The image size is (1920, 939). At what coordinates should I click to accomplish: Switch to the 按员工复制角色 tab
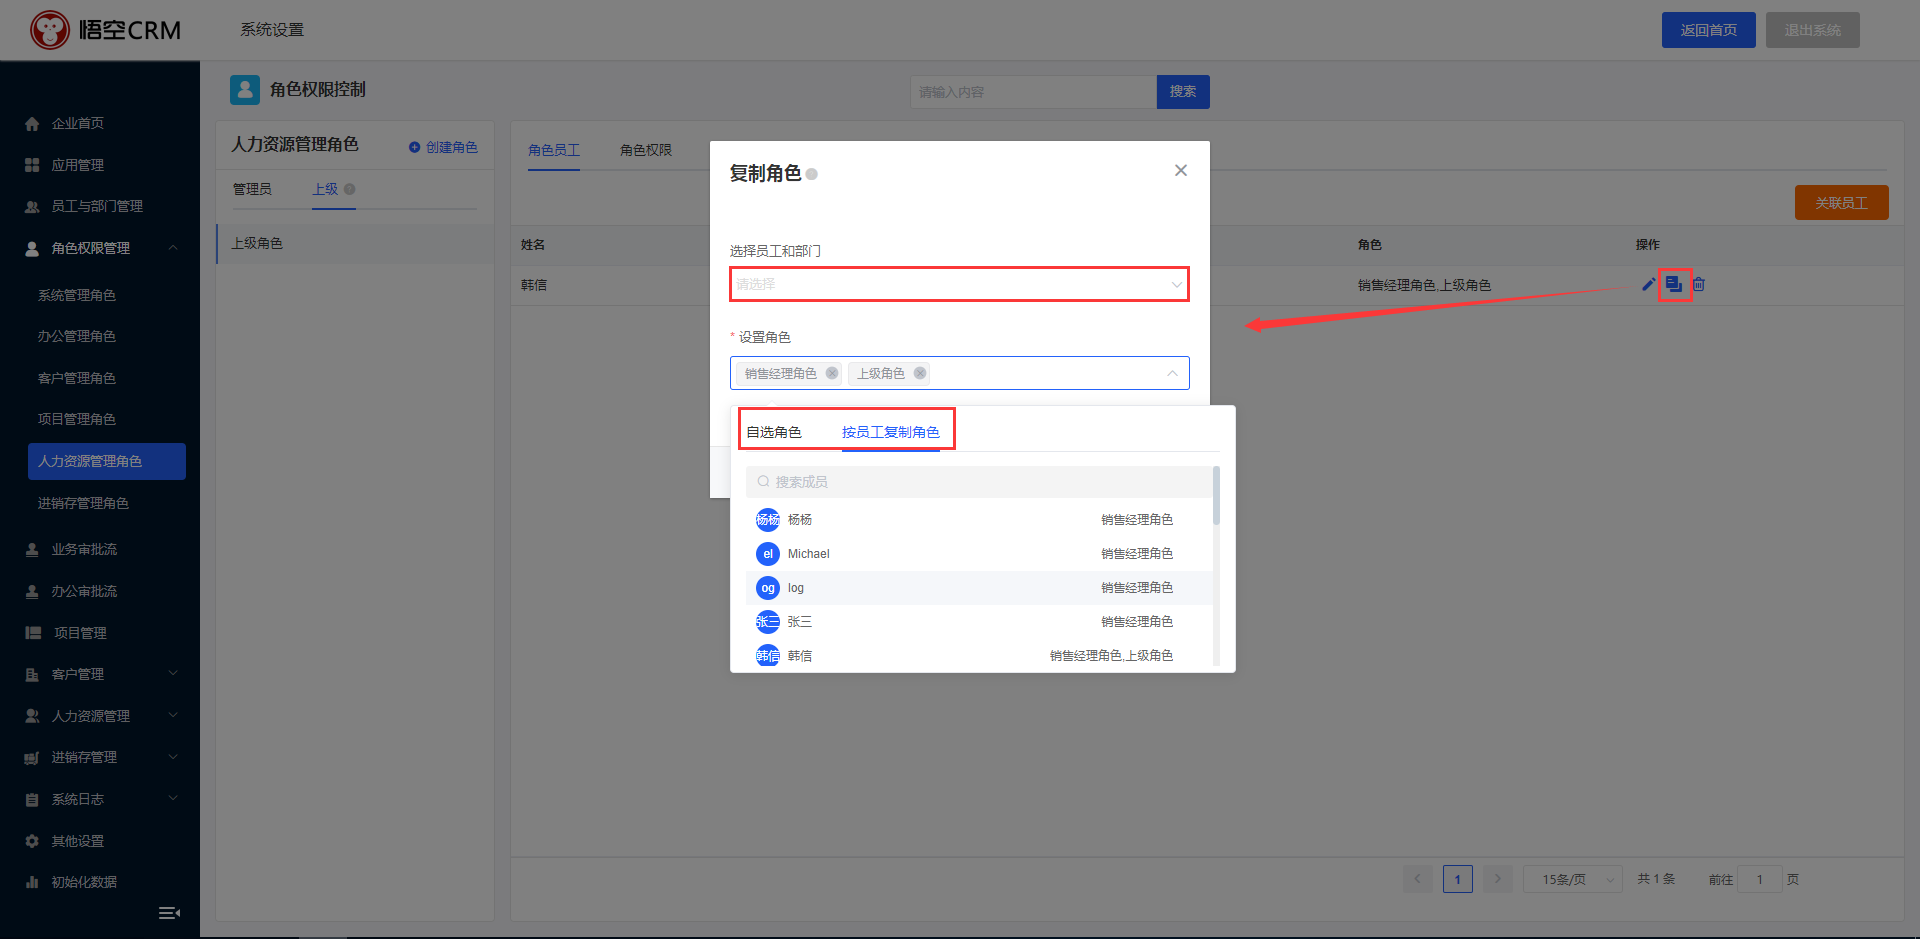[890, 432]
